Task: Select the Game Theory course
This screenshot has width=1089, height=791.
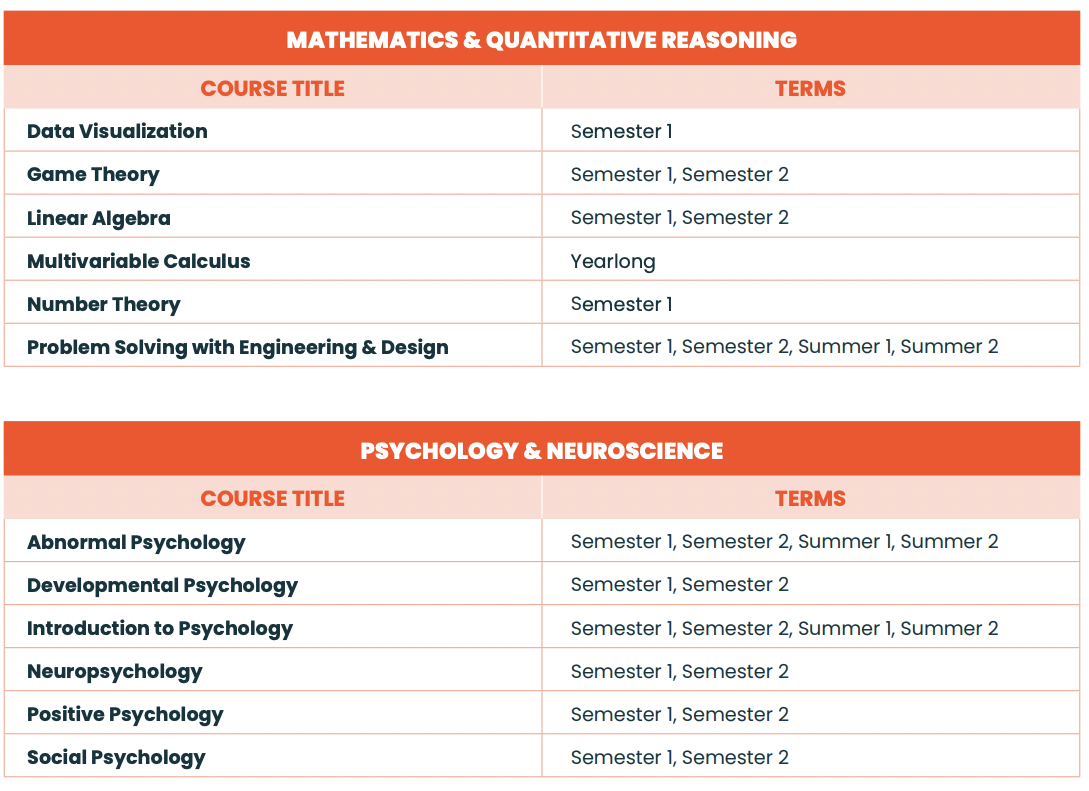Action: point(93,174)
